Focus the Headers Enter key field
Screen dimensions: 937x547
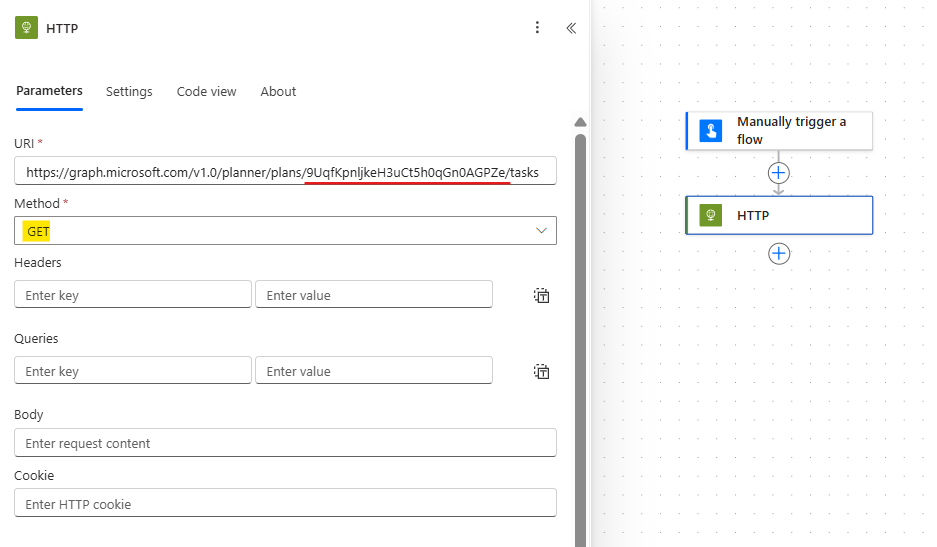(x=133, y=295)
